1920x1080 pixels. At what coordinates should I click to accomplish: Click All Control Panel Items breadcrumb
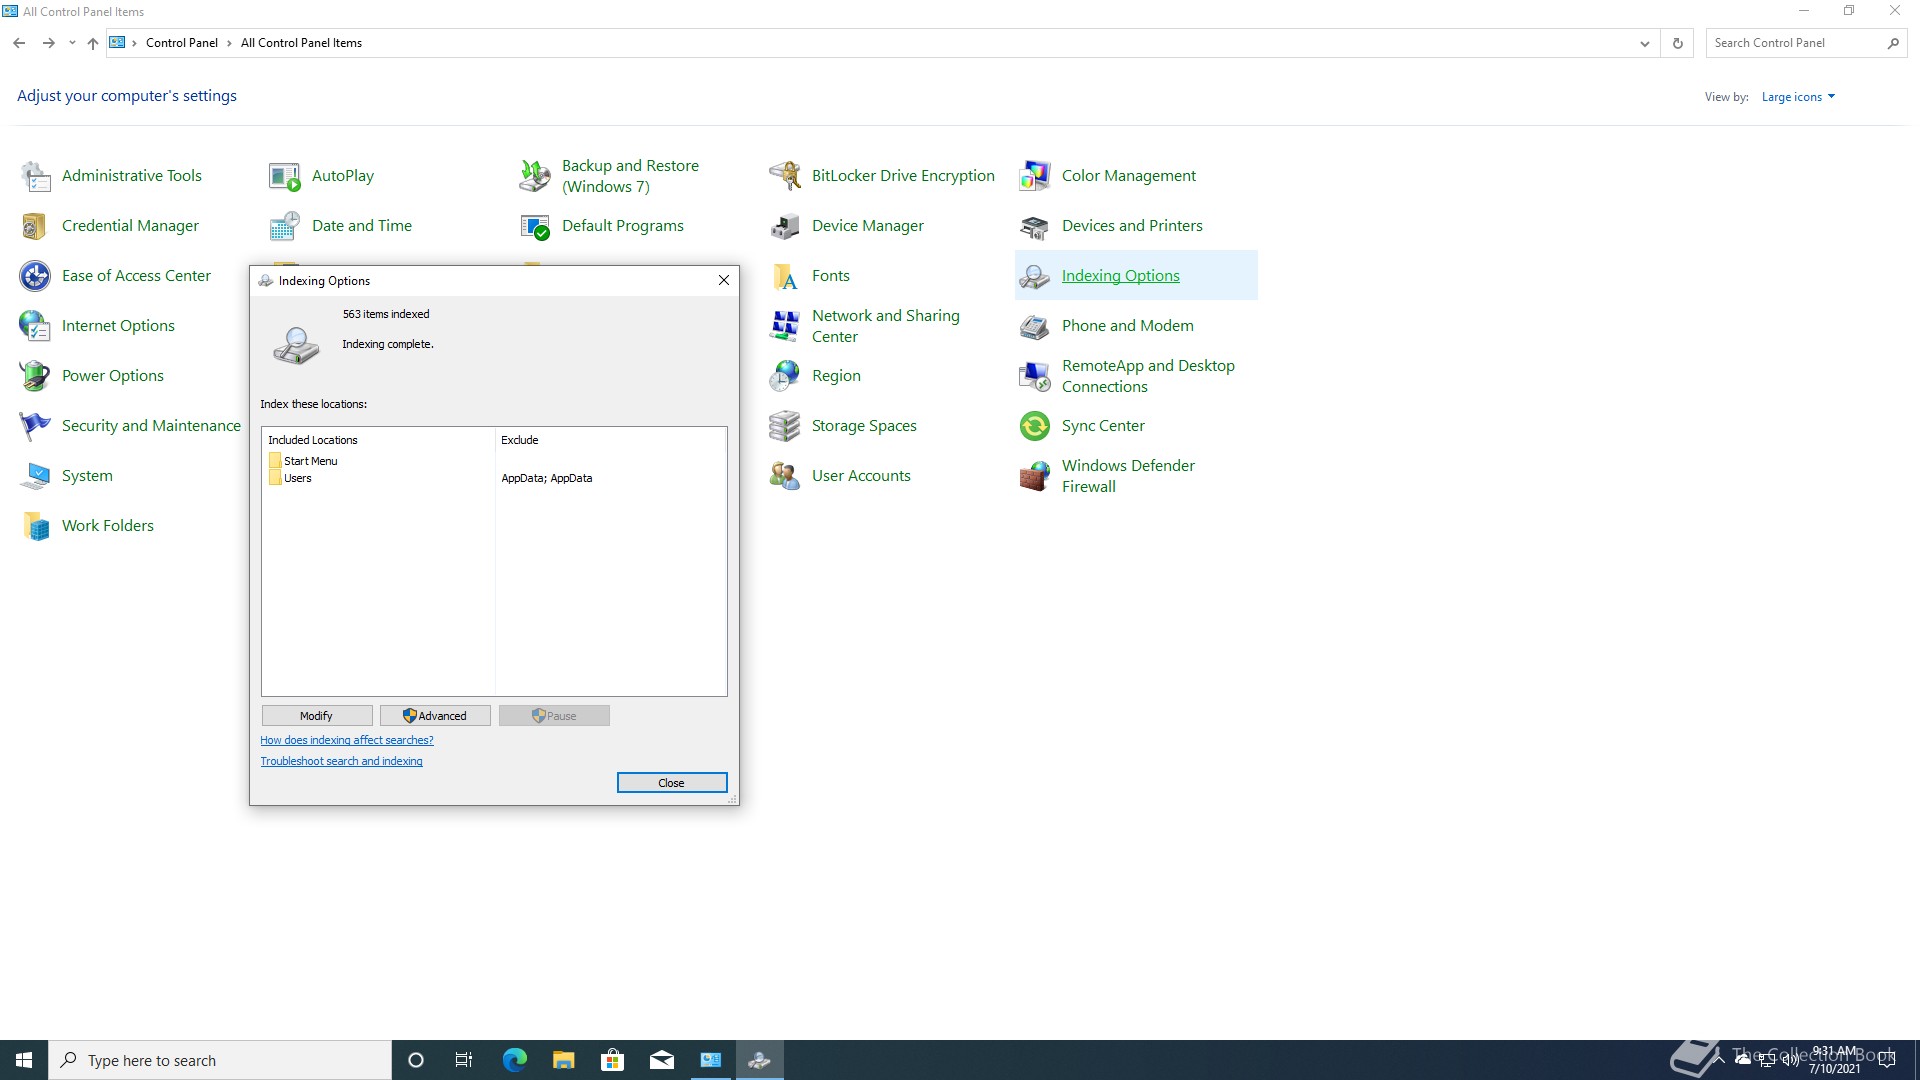click(x=301, y=43)
